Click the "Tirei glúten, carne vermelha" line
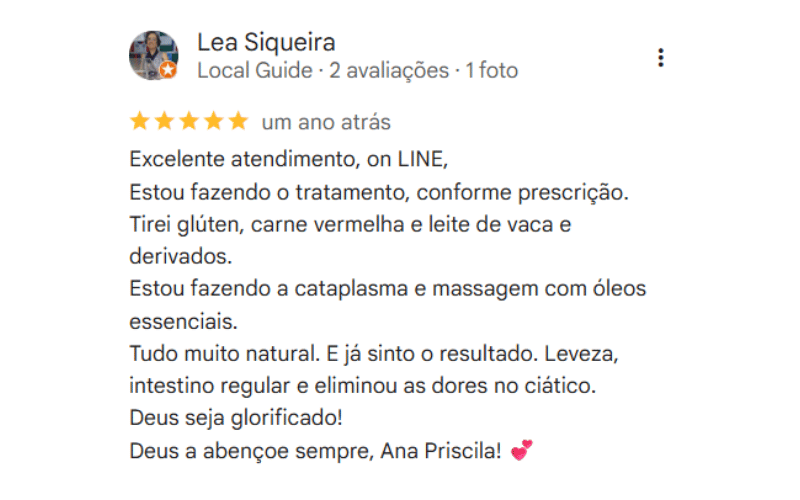The height and width of the screenshot is (500, 800). coord(350,224)
